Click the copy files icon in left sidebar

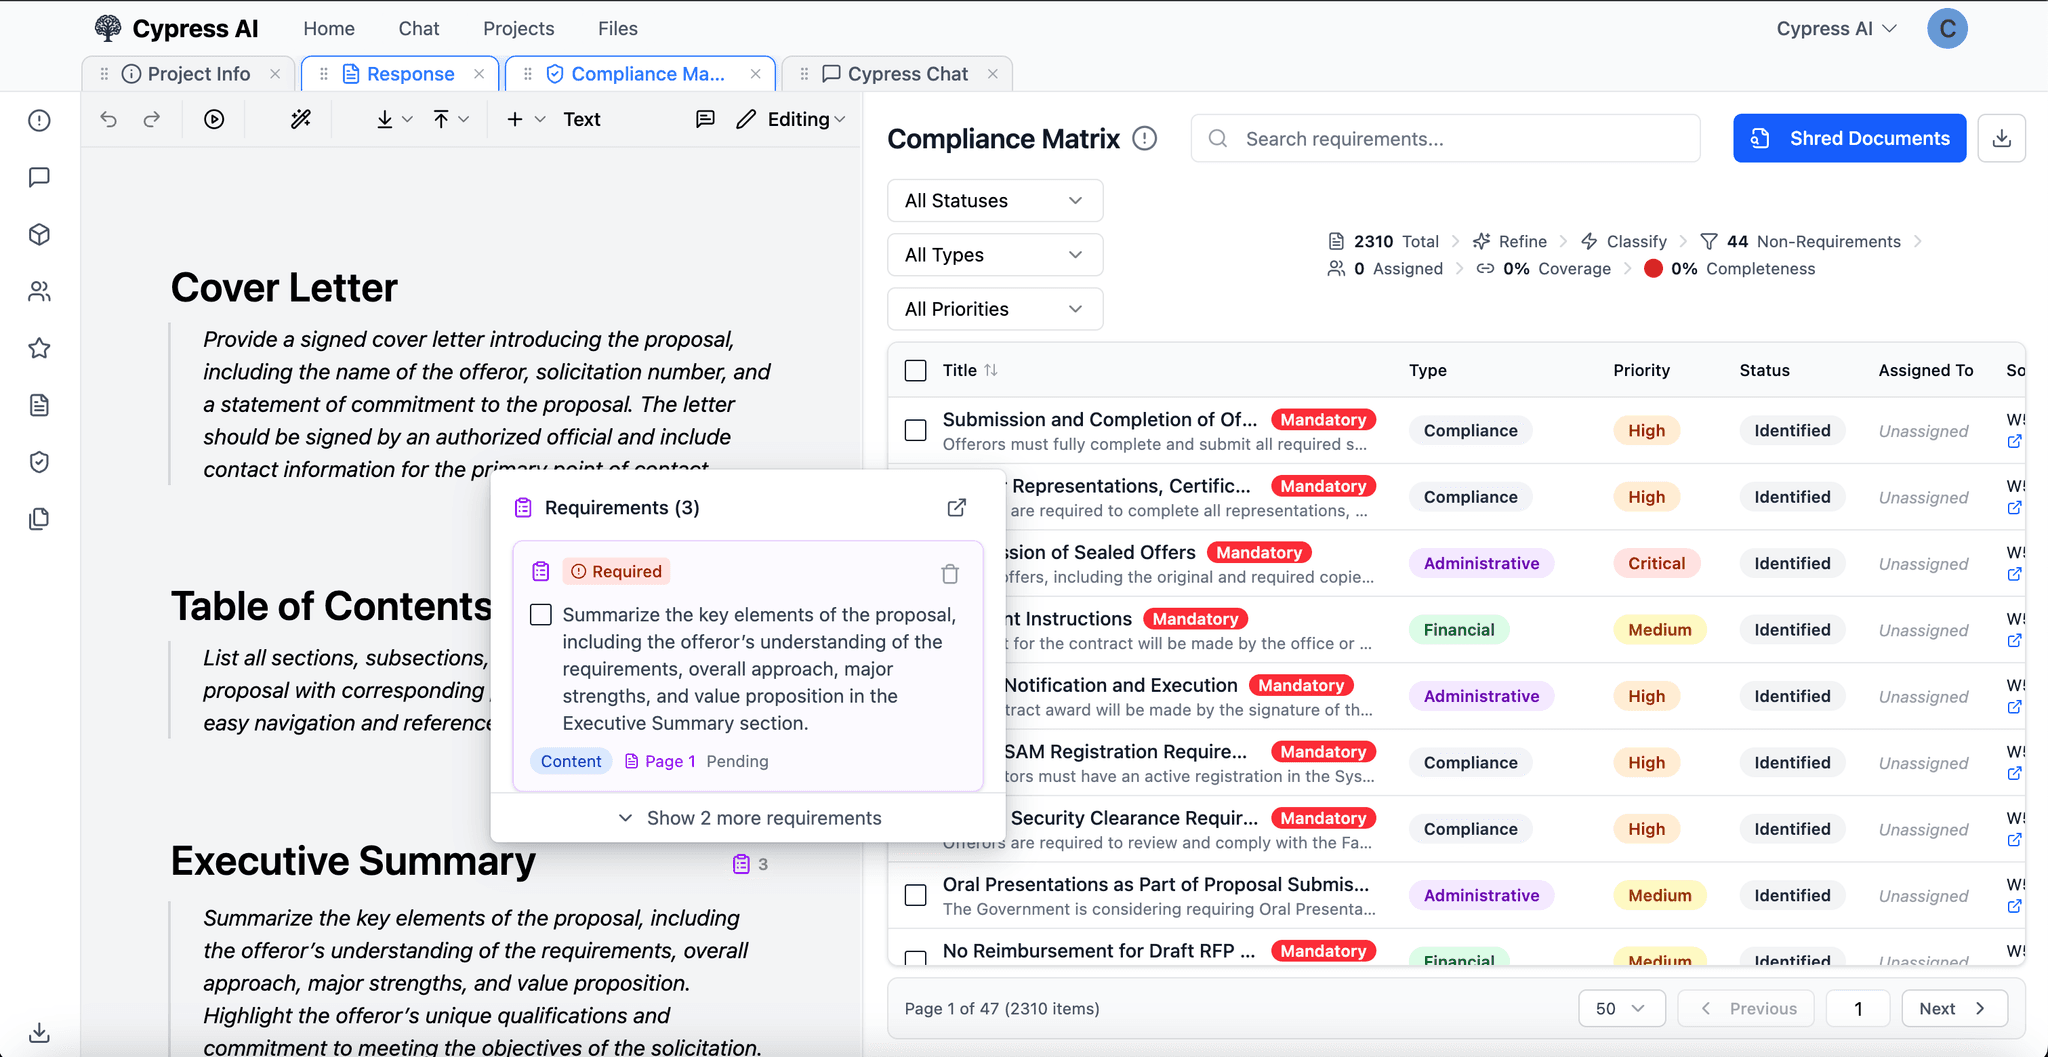pyautogui.click(x=39, y=519)
